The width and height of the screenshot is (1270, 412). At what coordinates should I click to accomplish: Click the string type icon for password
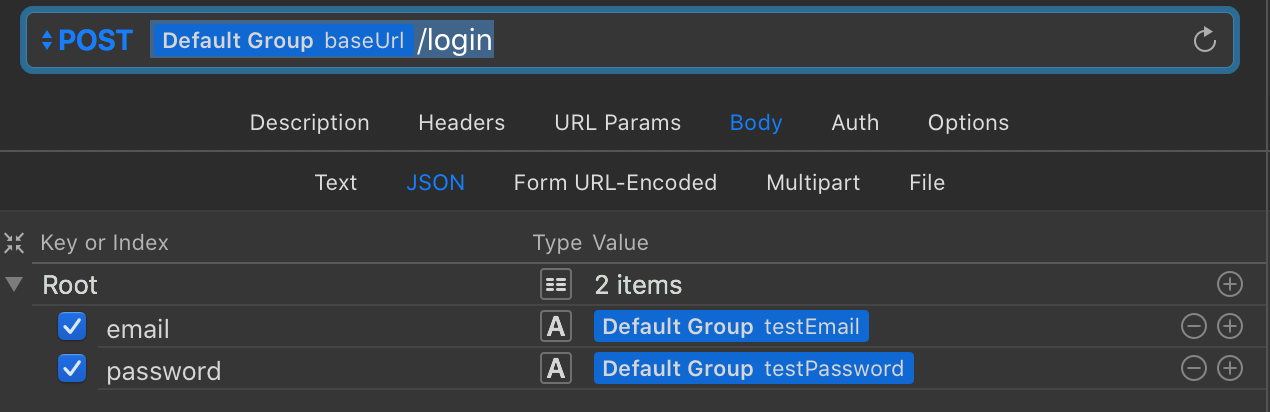tap(555, 369)
